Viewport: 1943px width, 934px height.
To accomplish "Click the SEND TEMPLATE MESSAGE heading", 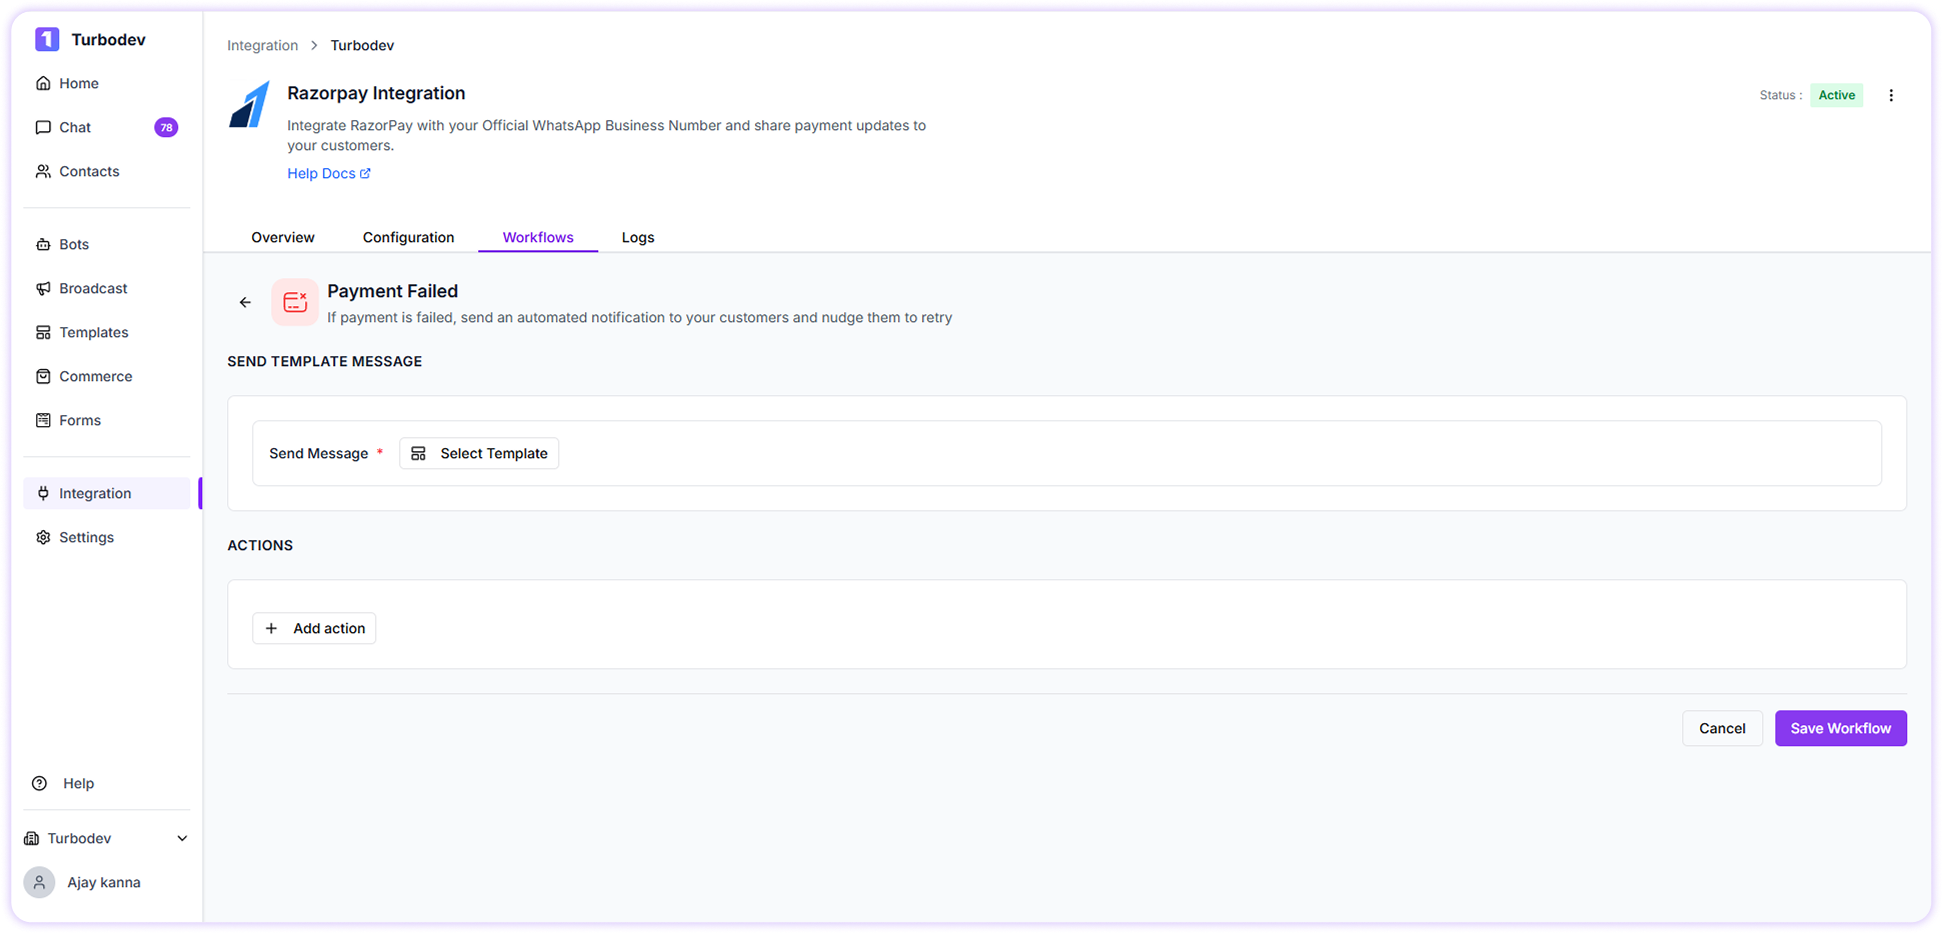I will pos(324,361).
